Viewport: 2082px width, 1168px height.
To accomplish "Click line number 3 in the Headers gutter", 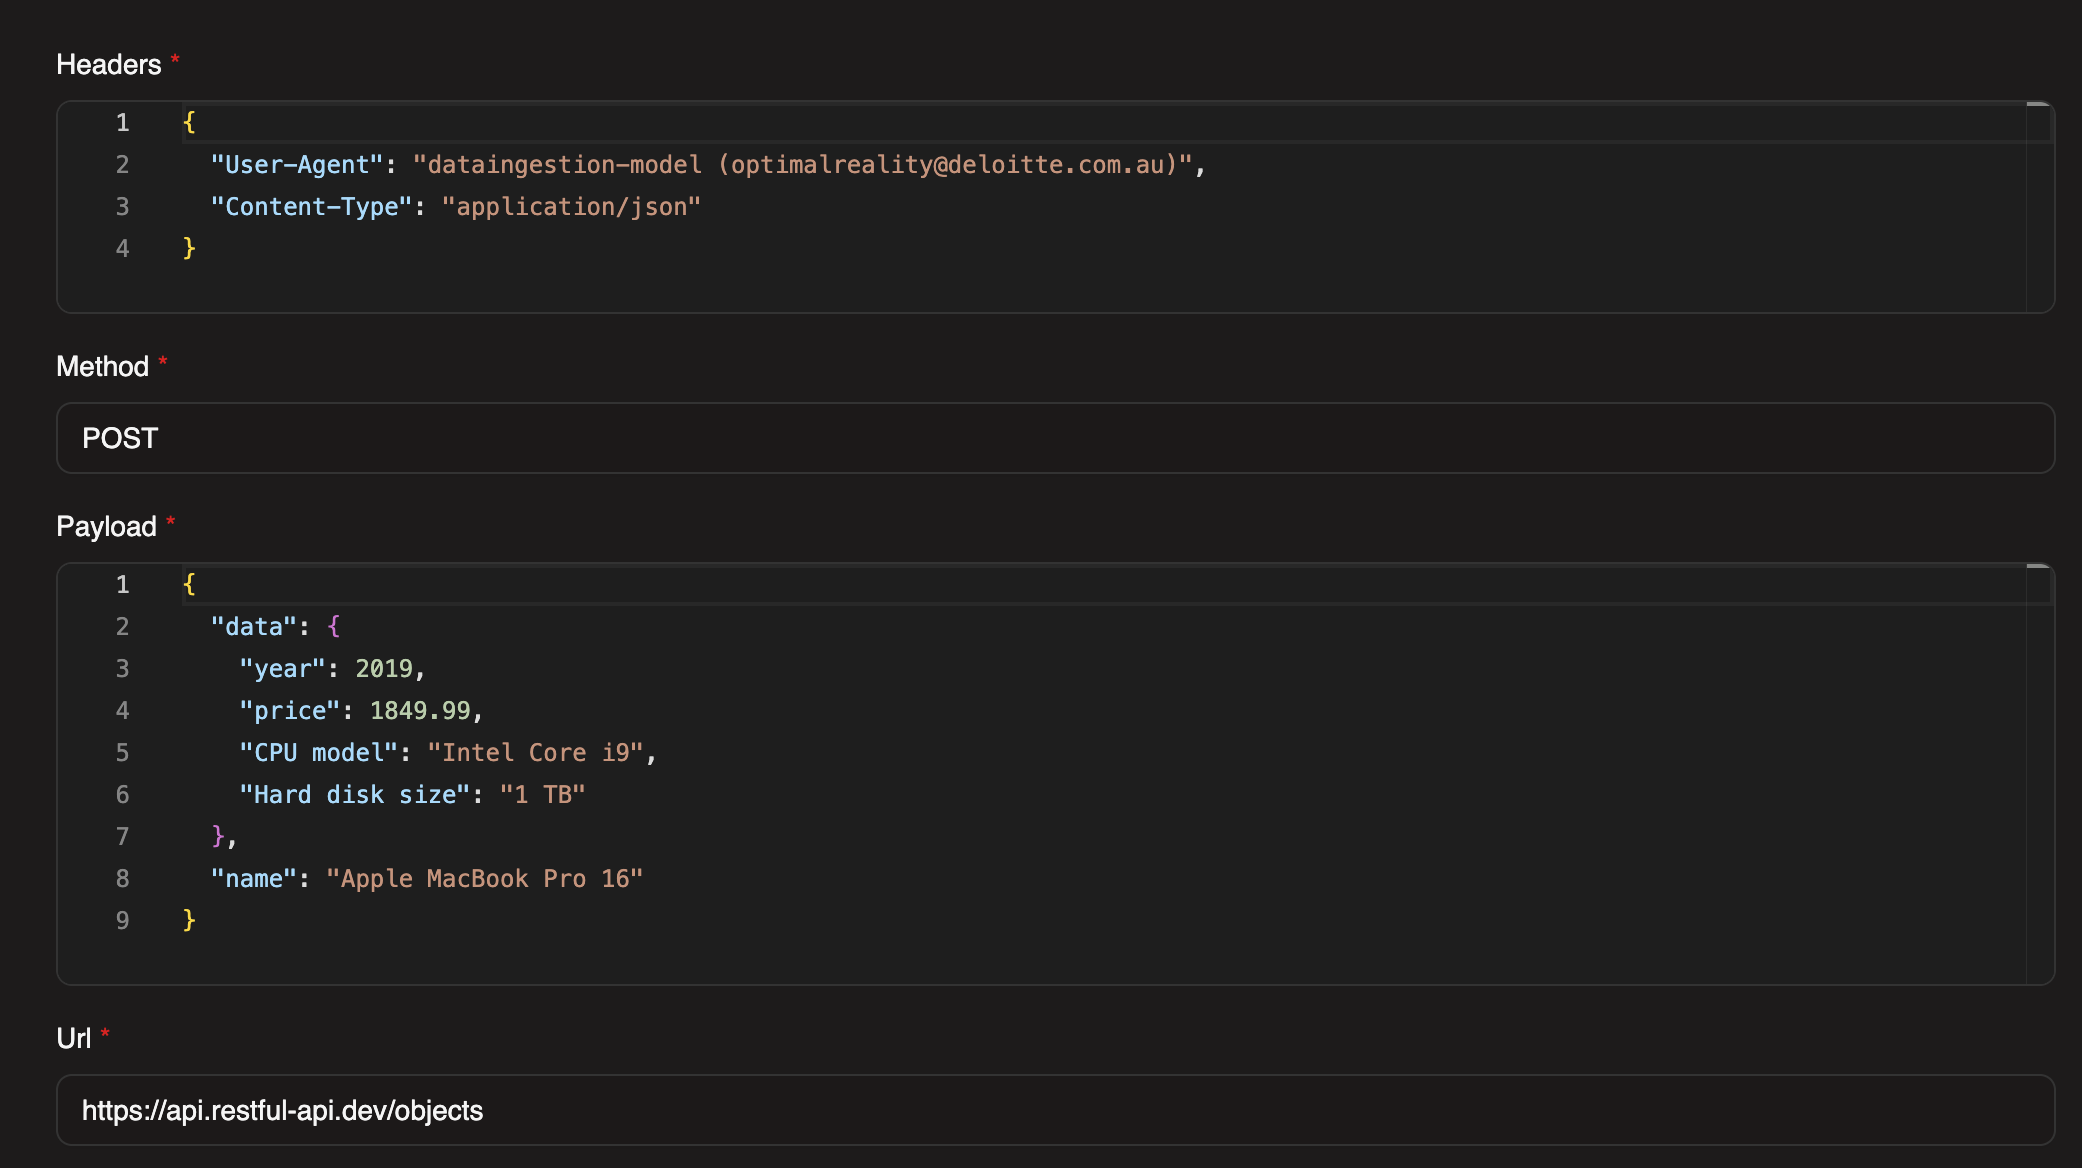I will 123,207.
